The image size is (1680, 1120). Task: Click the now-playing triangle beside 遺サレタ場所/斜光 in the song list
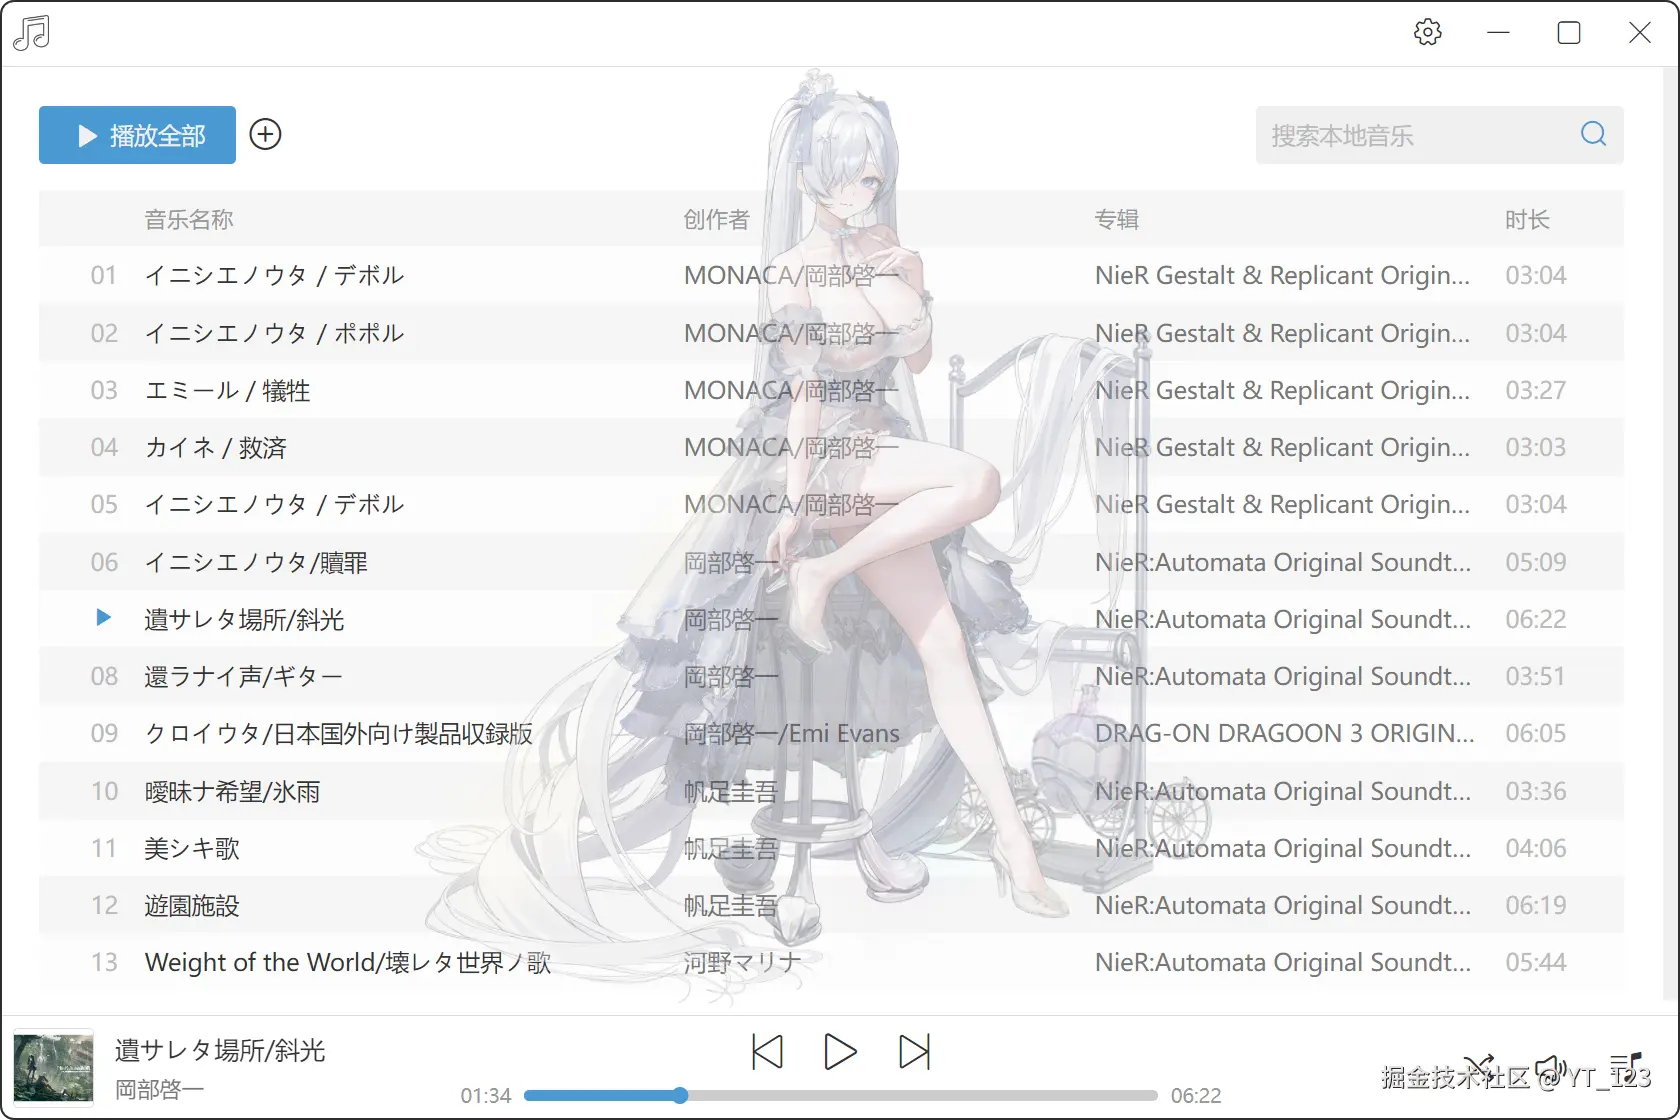[x=103, y=618]
